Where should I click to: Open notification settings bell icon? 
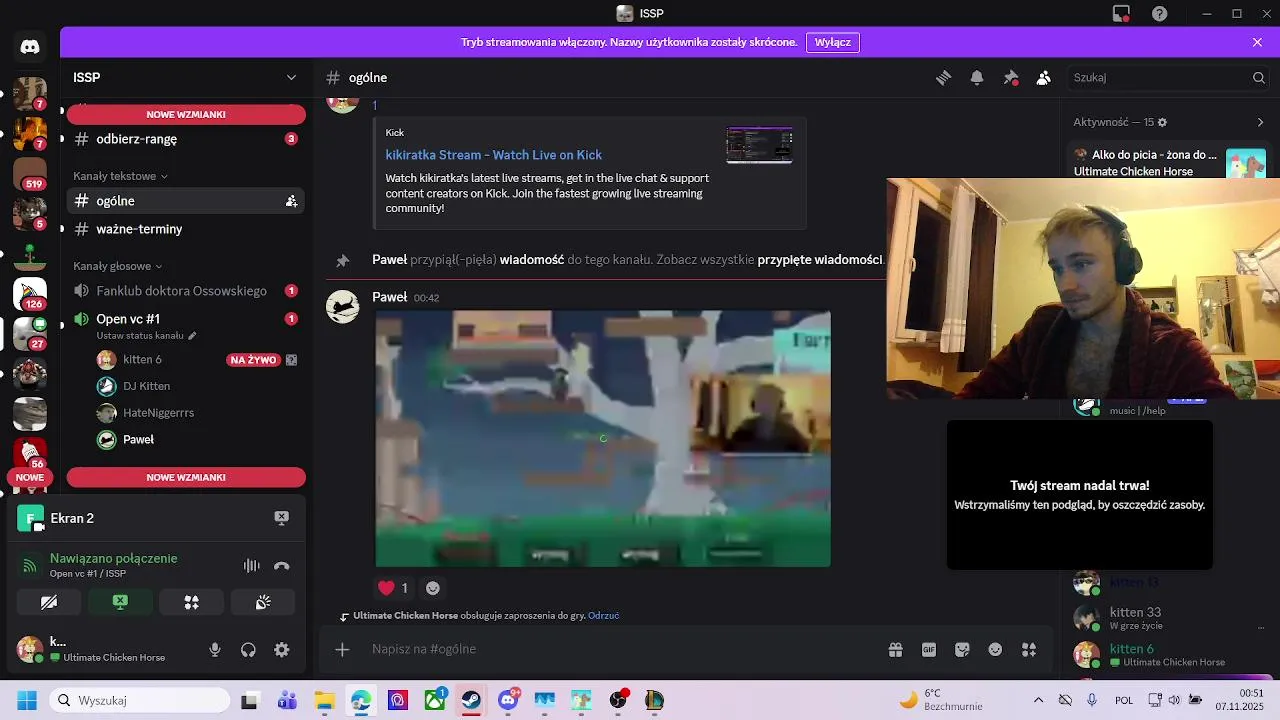[x=977, y=78]
